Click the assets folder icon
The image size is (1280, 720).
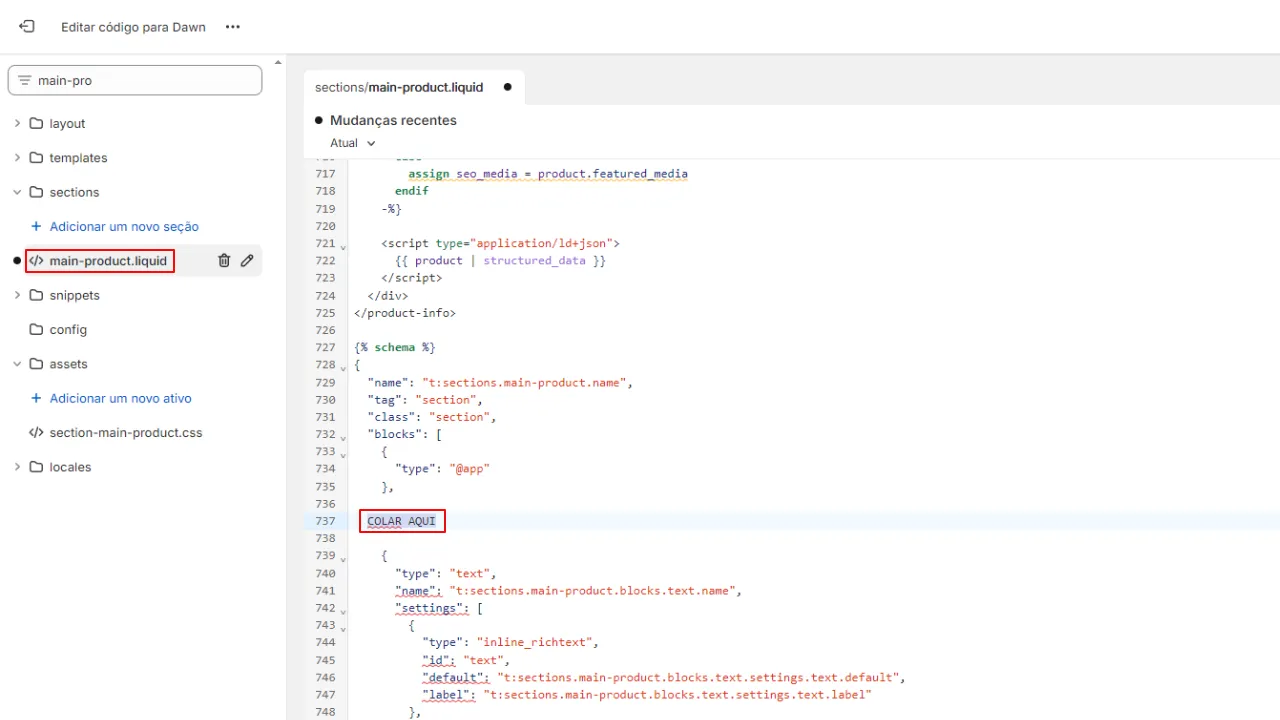tap(37, 364)
